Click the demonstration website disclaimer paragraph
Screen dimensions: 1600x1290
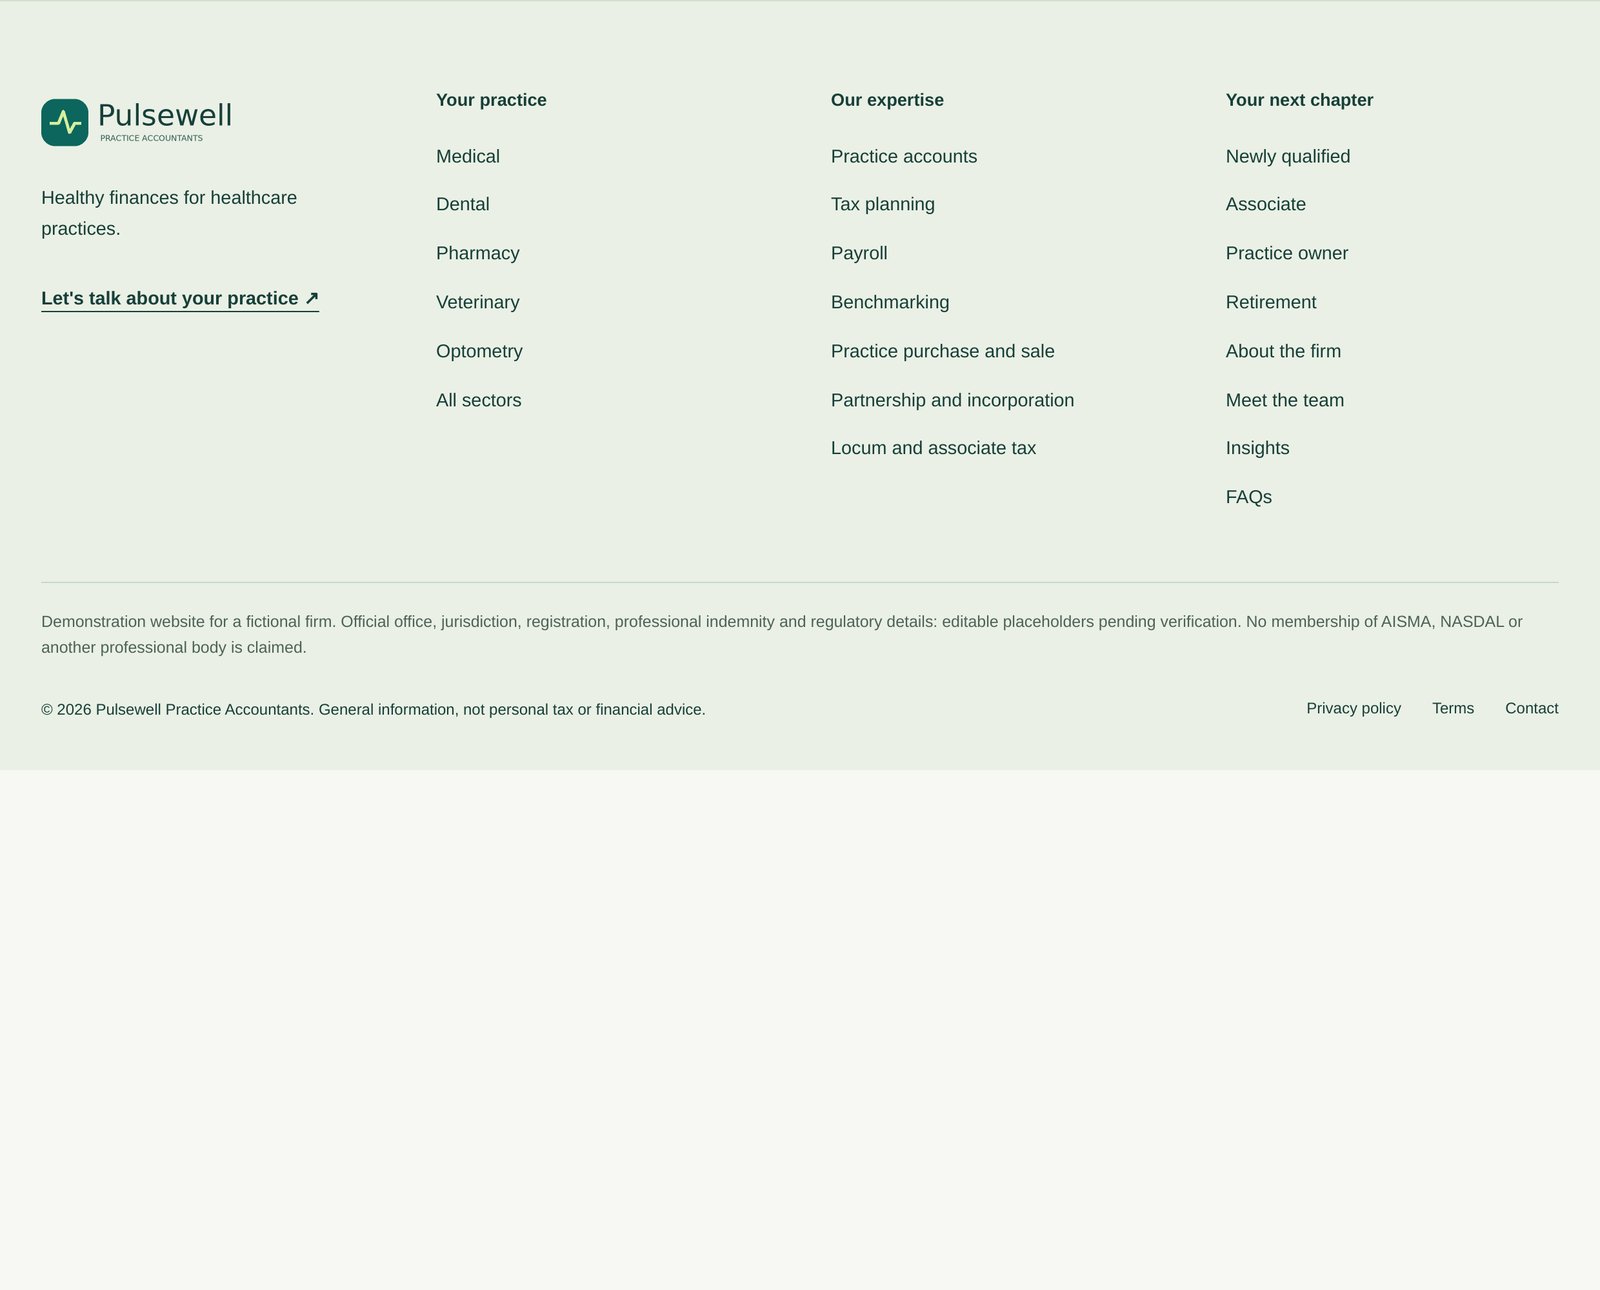point(782,635)
